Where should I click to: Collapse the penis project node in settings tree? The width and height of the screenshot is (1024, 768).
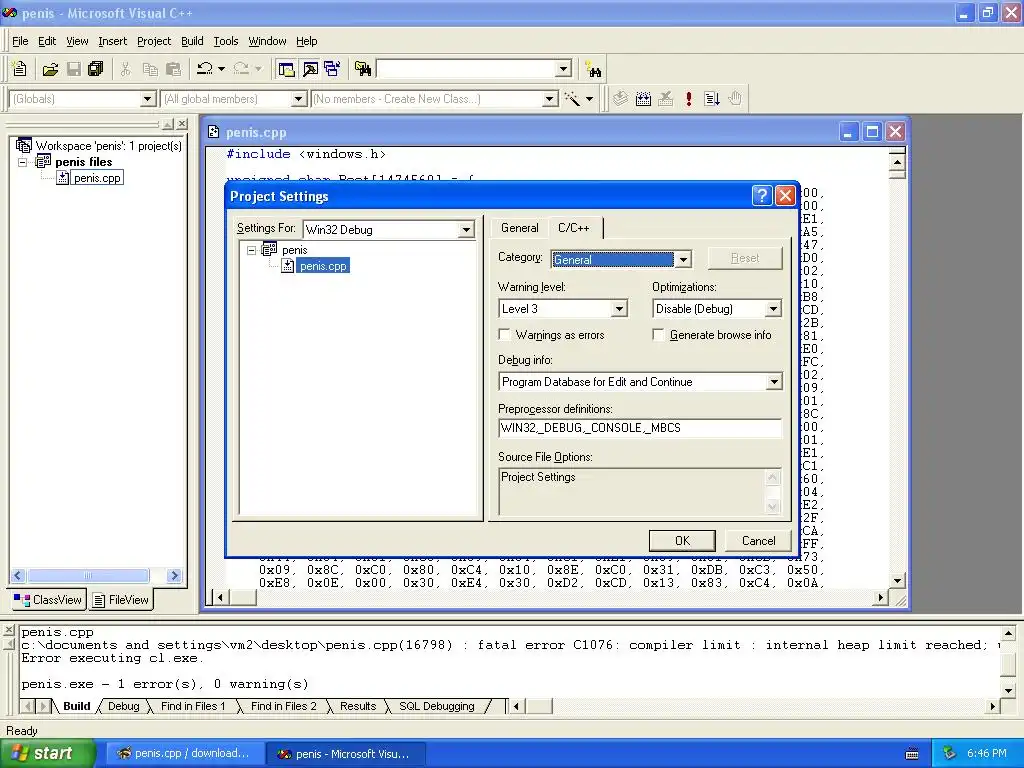251,250
